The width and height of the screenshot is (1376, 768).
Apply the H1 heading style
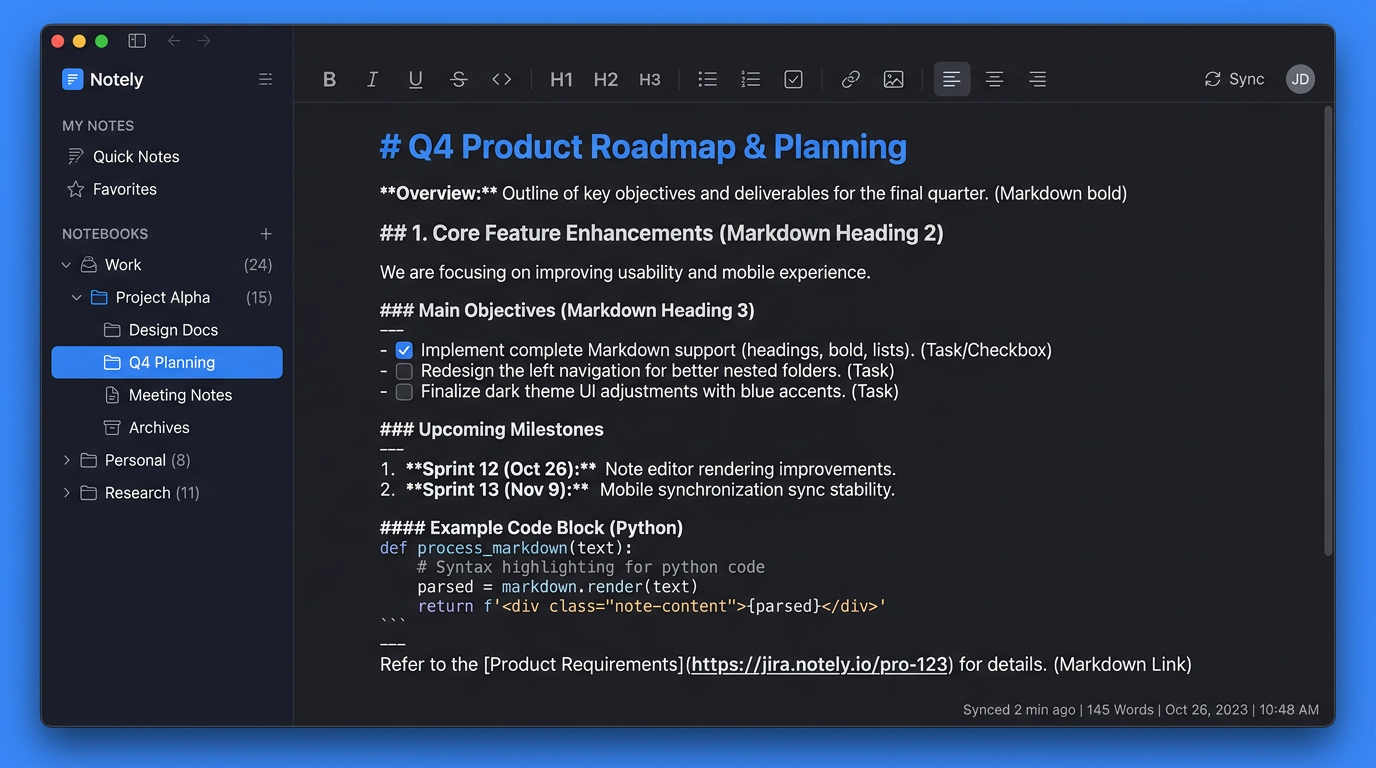[561, 79]
